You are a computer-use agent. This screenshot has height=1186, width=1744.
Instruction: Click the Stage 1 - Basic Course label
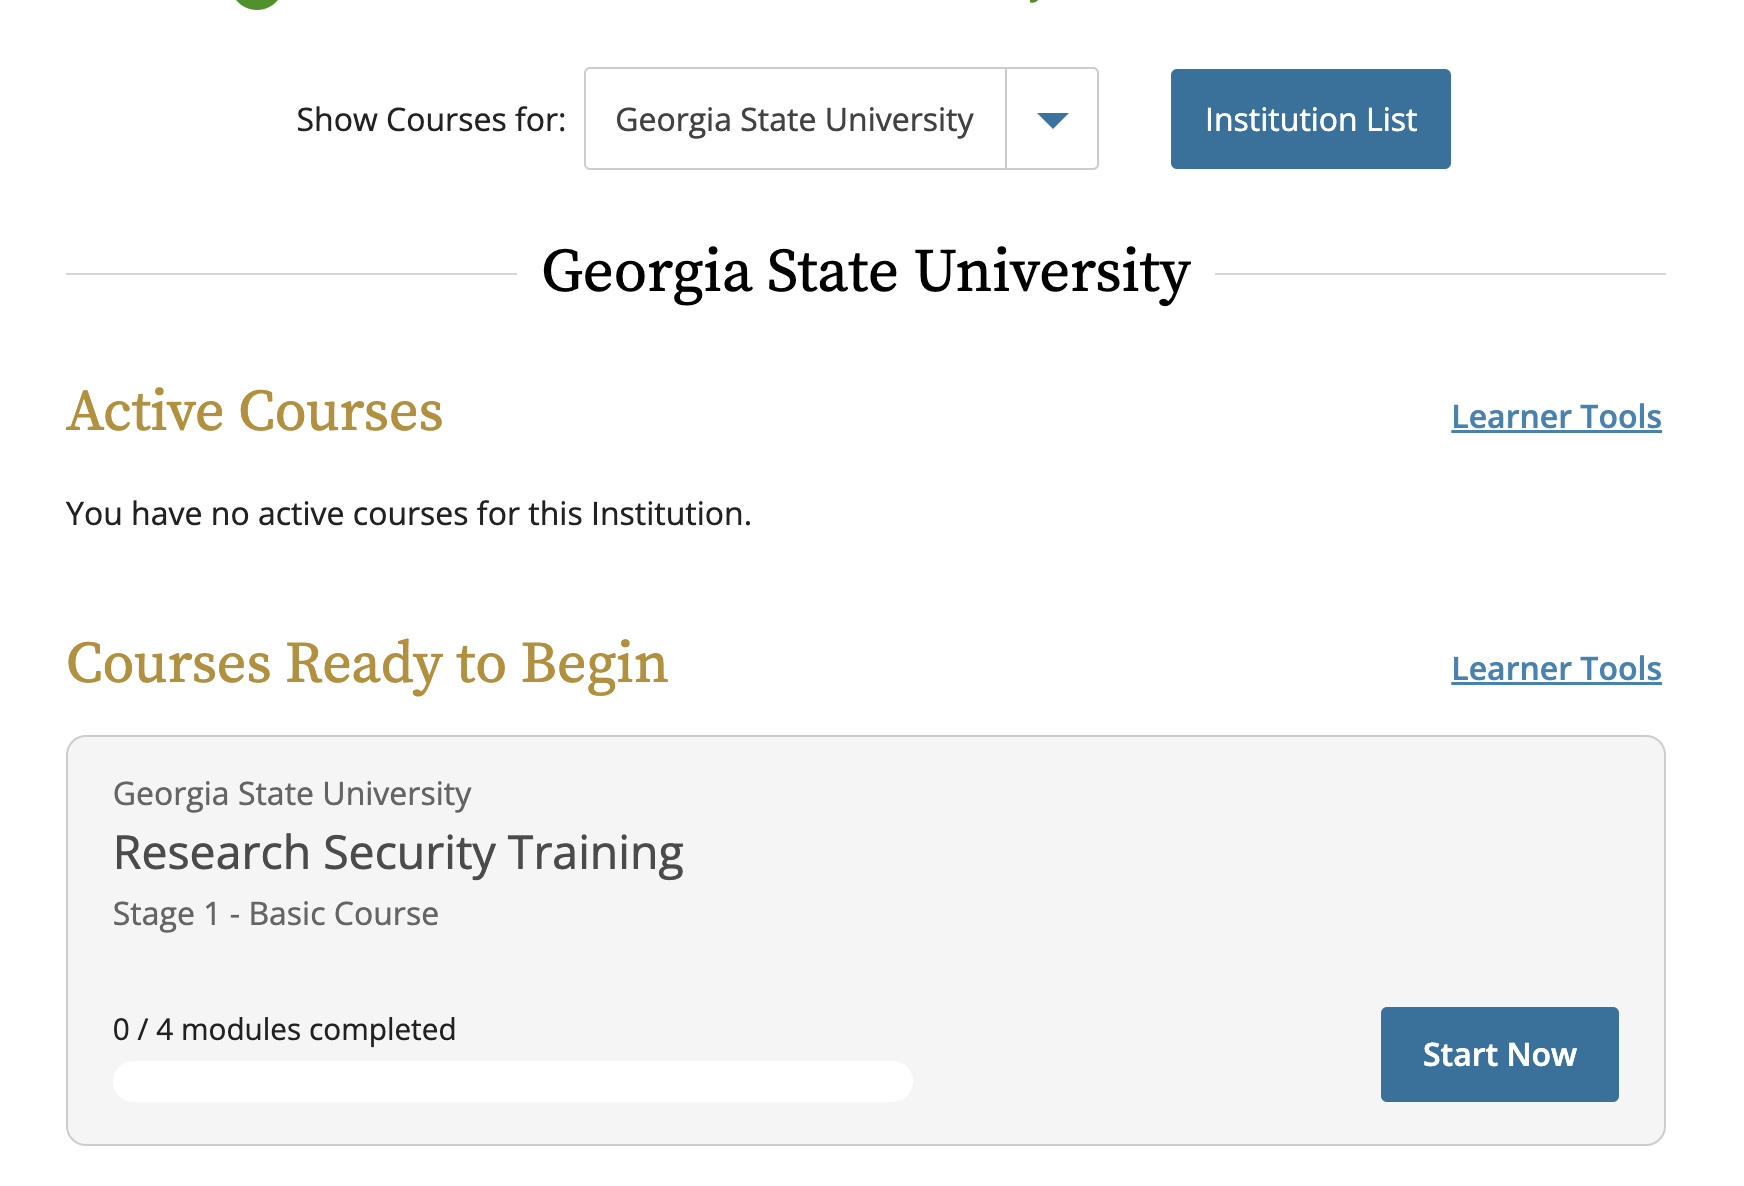[x=275, y=914]
